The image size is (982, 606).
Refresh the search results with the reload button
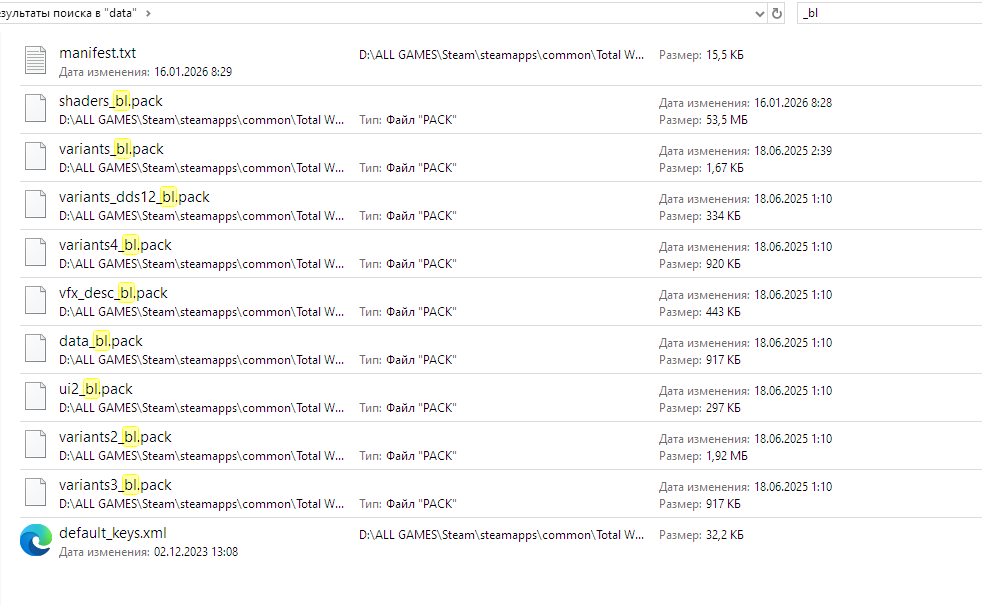[777, 13]
